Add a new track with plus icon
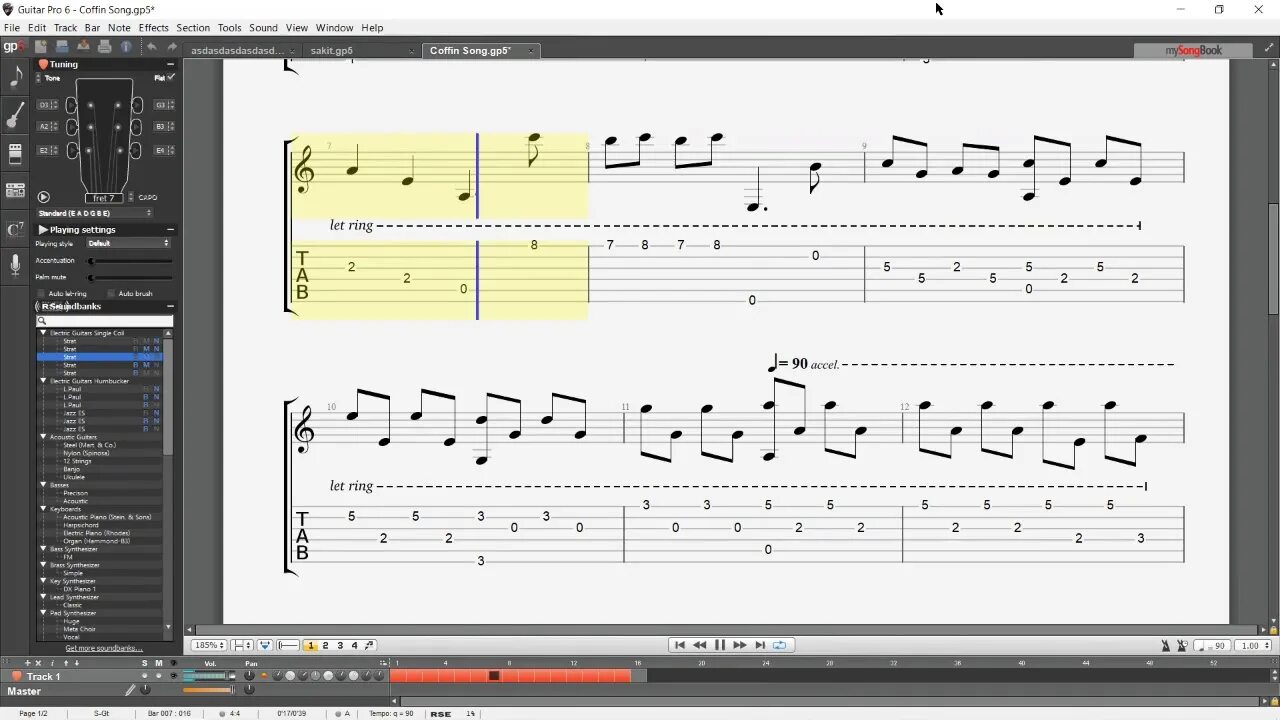1280x720 pixels. click(x=27, y=663)
